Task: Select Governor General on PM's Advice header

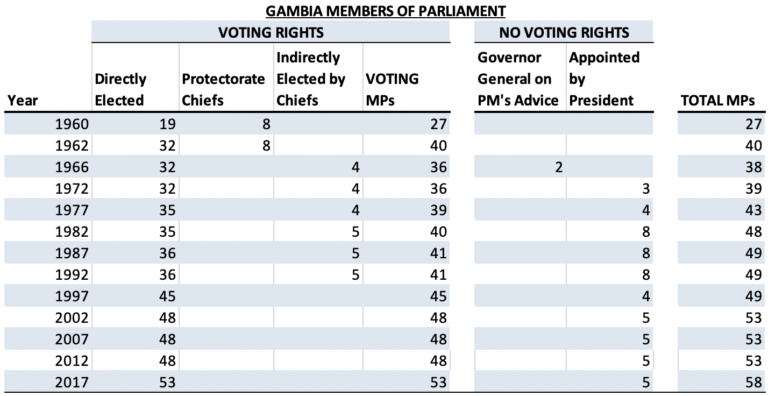Action: tap(518, 79)
